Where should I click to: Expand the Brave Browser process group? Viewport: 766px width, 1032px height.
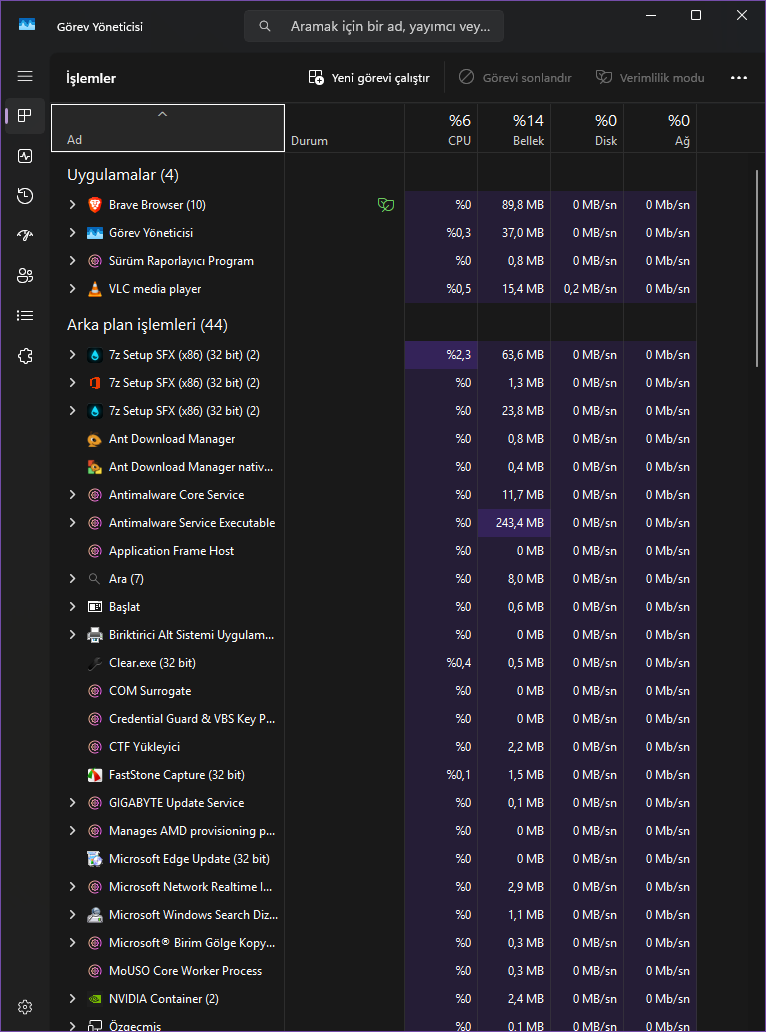click(x=72, y=205)
